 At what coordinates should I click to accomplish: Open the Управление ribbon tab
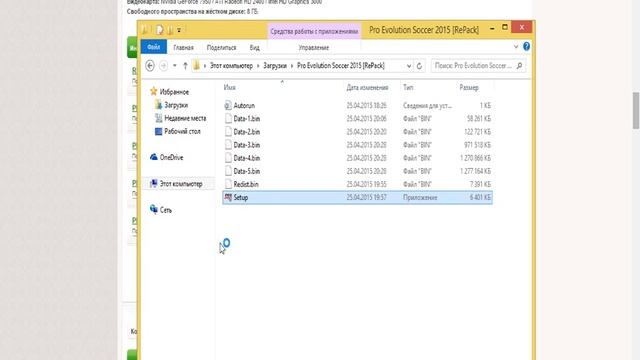(313, 48)
